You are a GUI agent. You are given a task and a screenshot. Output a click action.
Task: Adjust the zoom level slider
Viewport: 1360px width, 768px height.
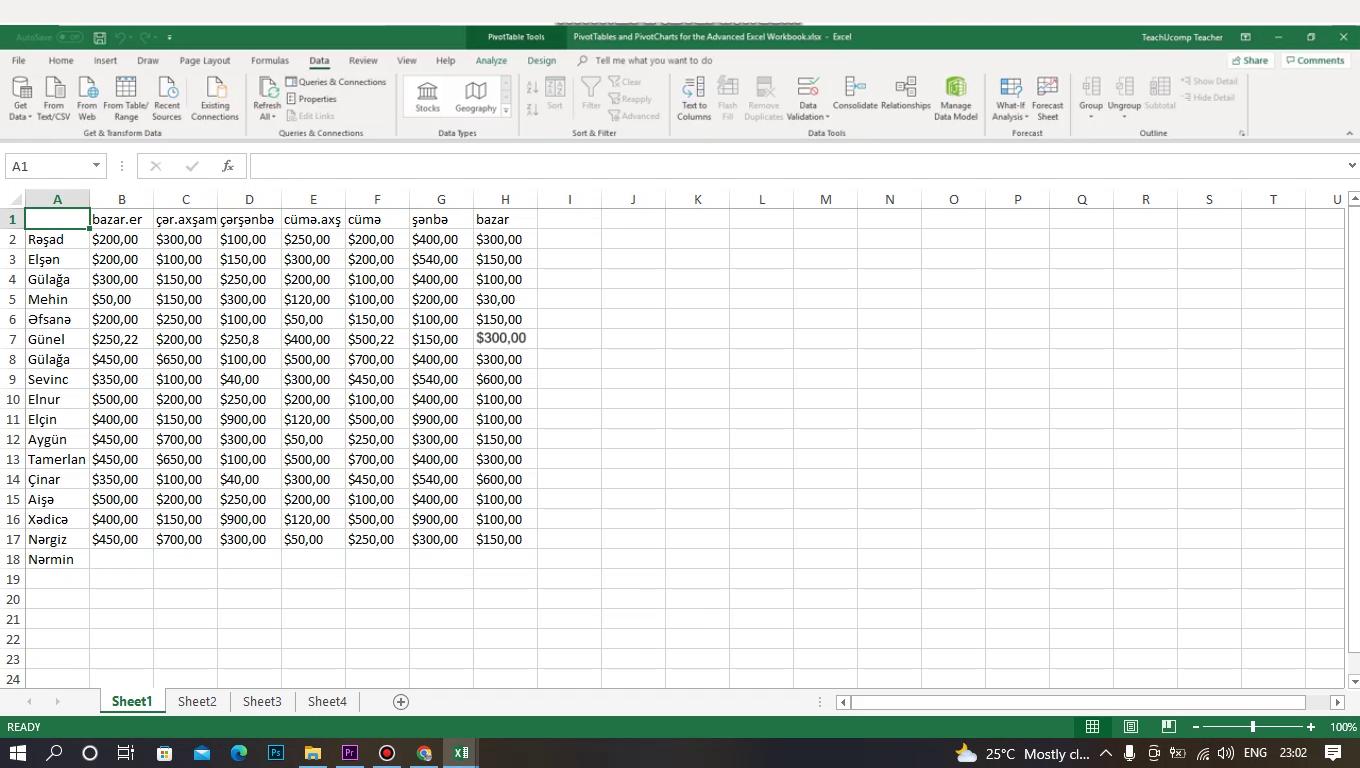click(x=1252, y=727)
